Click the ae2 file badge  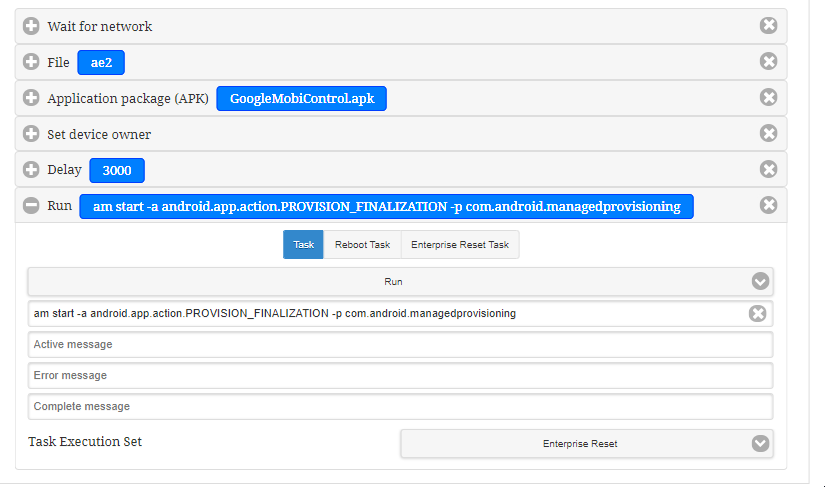point(101,63)
